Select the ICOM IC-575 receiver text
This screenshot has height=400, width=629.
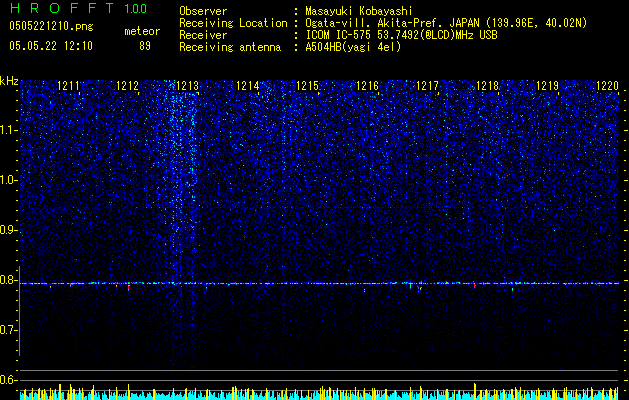point(401,35)
